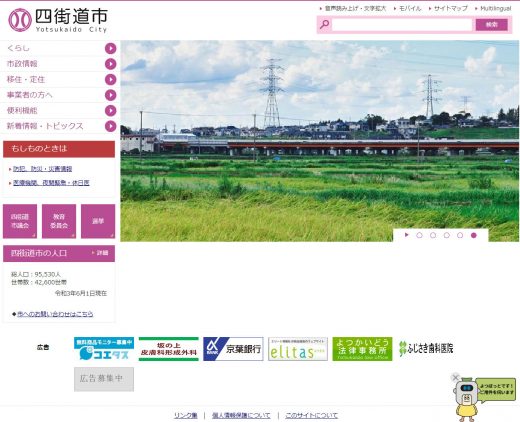Click the pink search button
The image size is (520, 422).
tap(492, 25)
